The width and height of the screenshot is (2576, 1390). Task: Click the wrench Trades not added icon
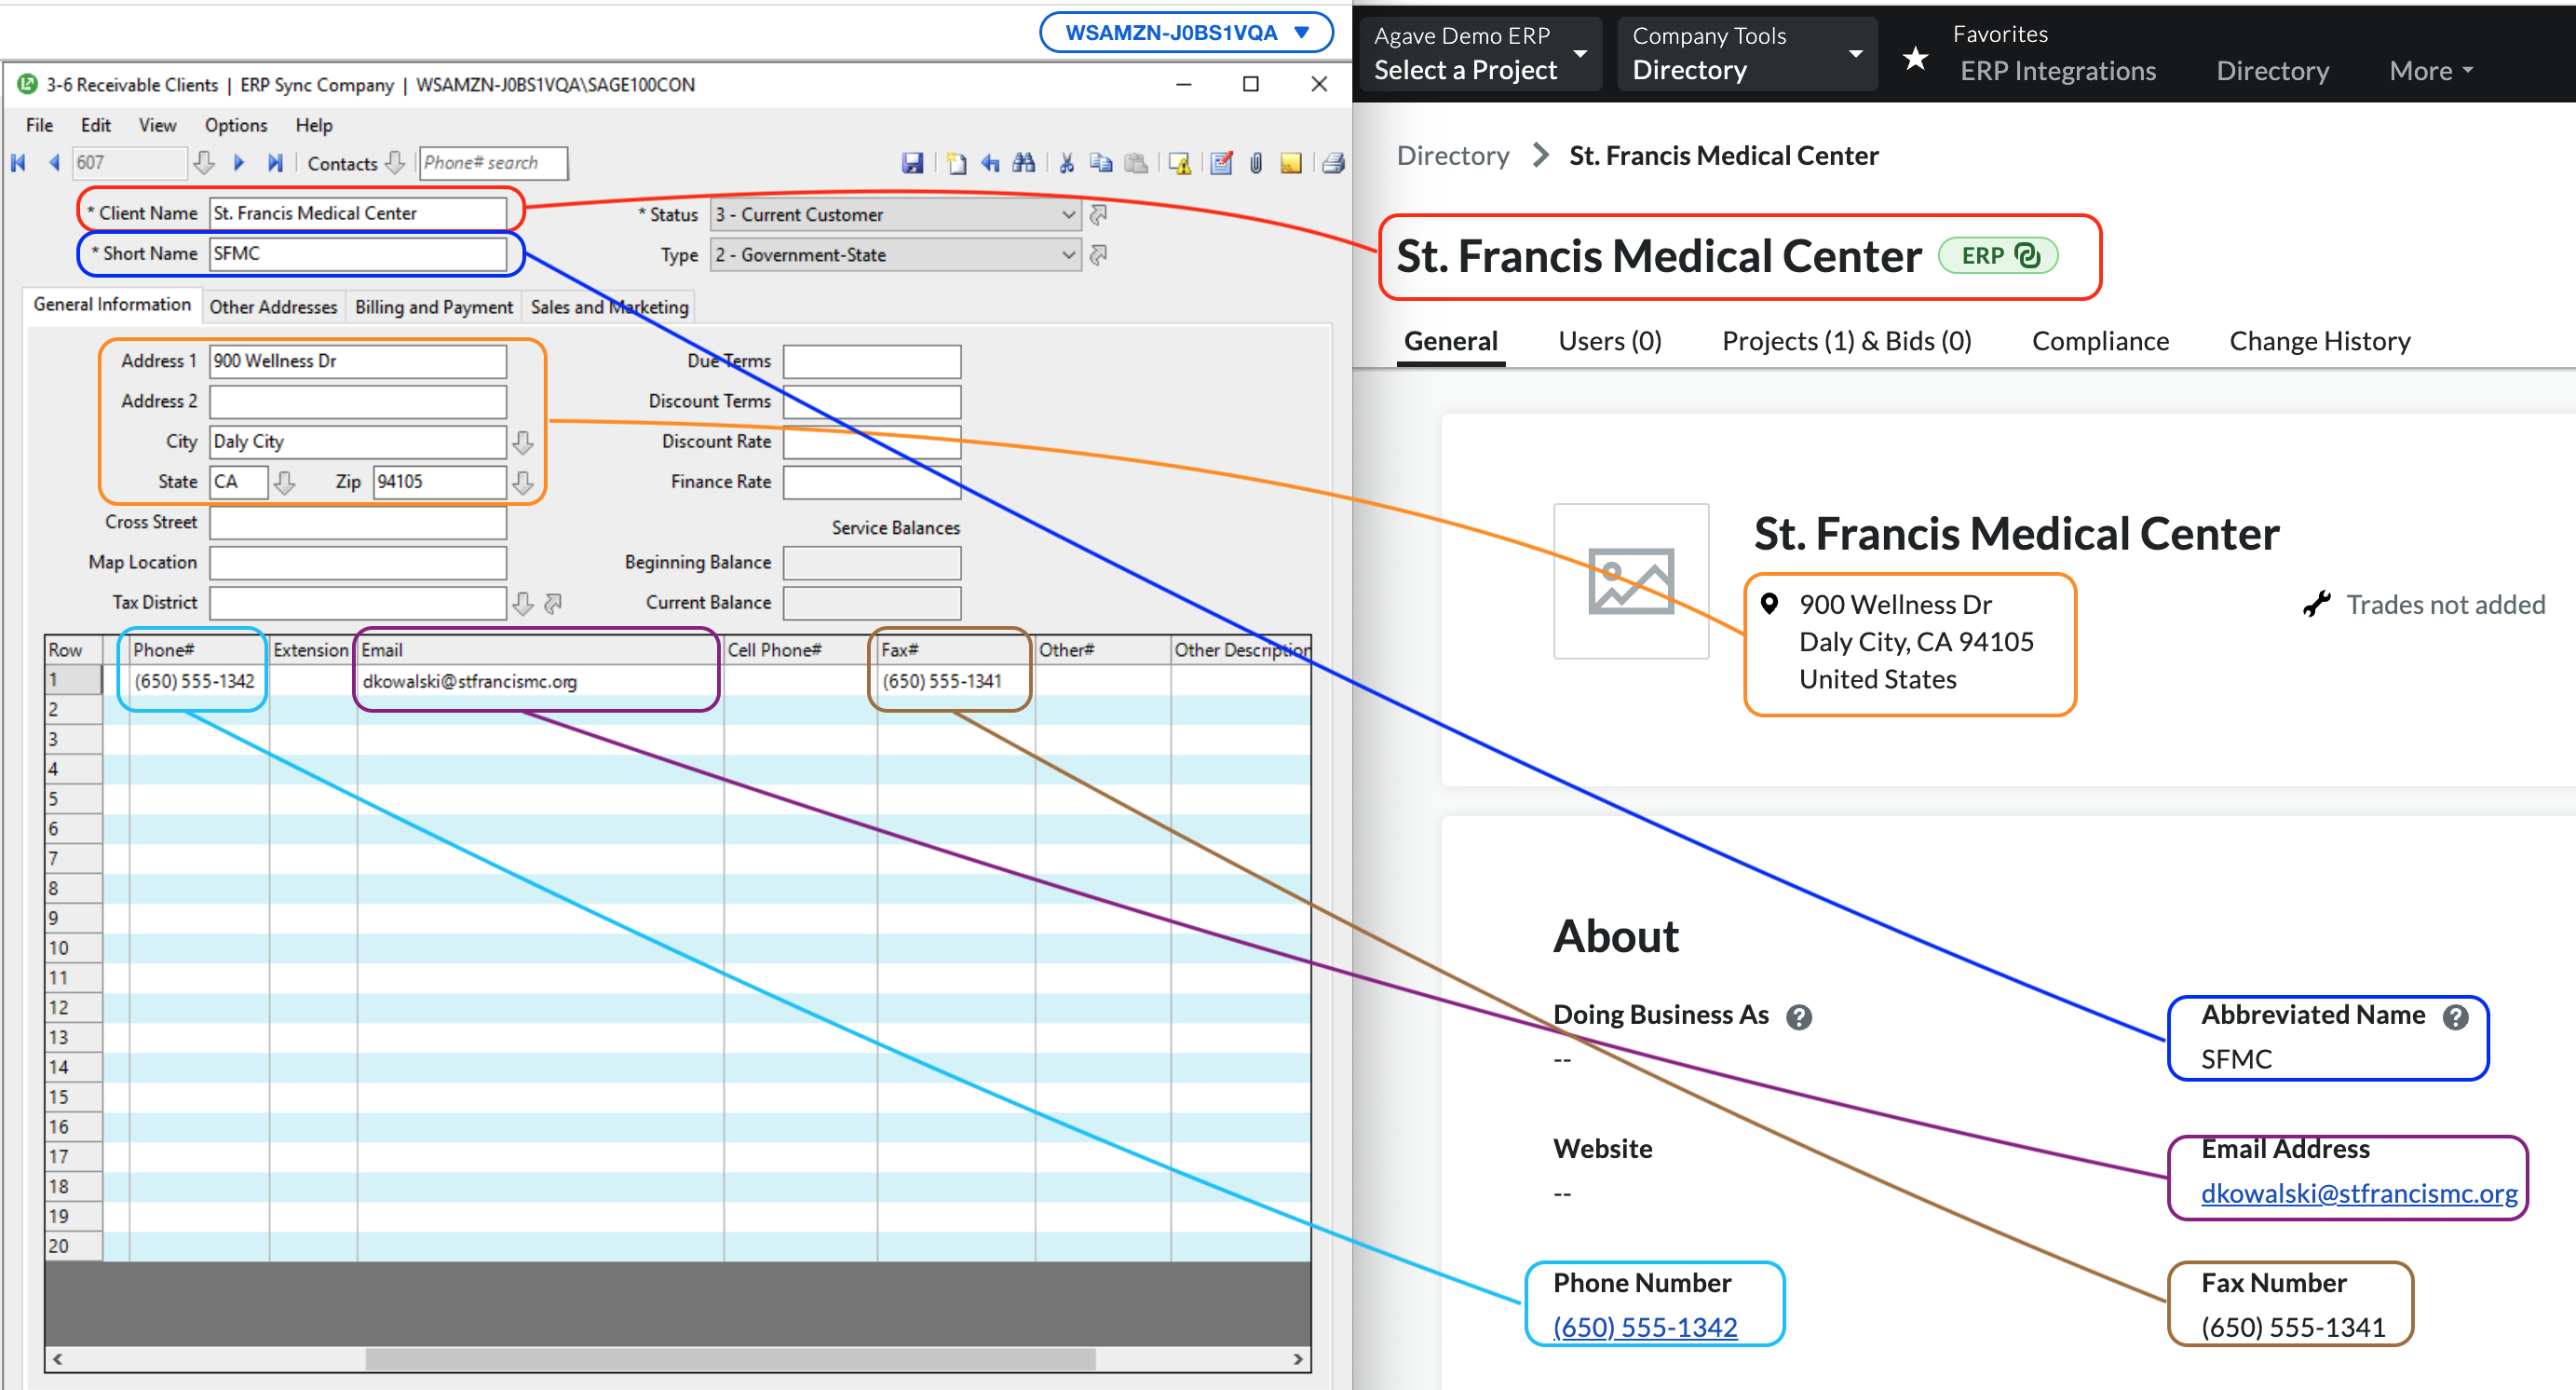coord(2316,604)
